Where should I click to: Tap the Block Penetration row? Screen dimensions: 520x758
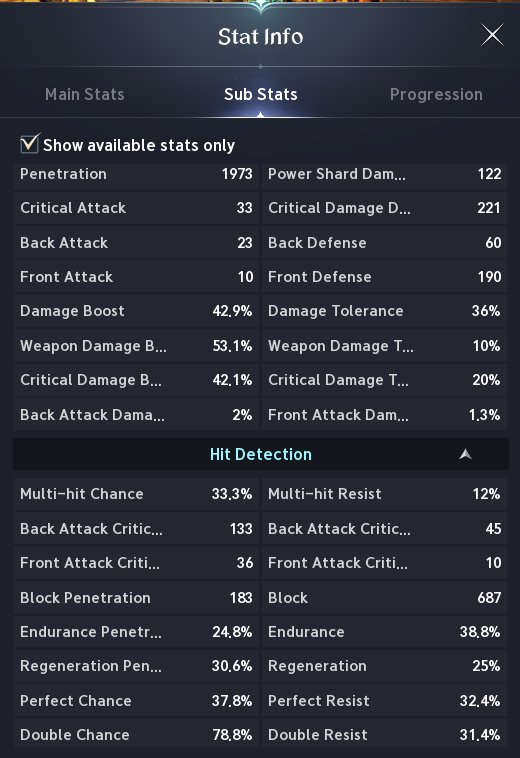pyautogui.click(x=136, y=598)
